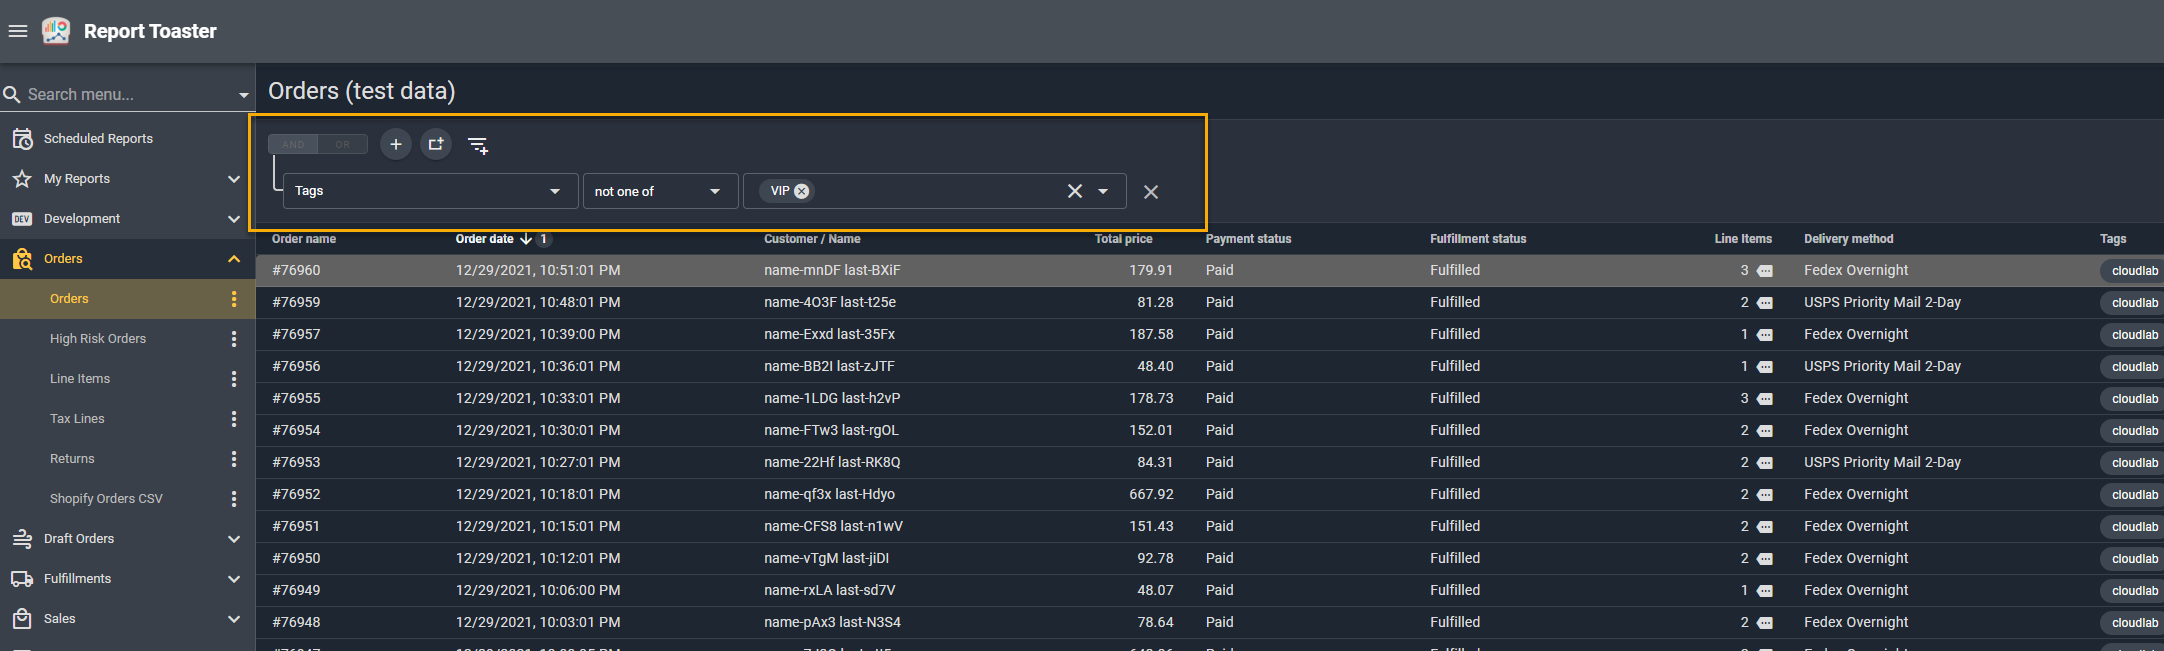Delete the Tags filter row
The width and height of the screenshot is (2164, 651).
coord(1151,192)
